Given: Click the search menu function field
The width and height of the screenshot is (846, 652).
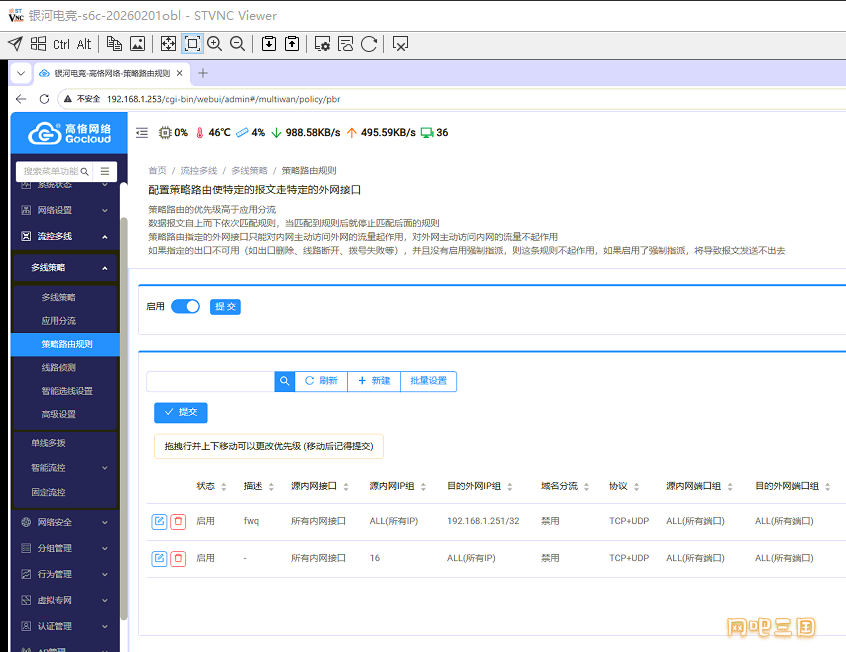Looking at the screenshot, I should (x=54, y=171).
